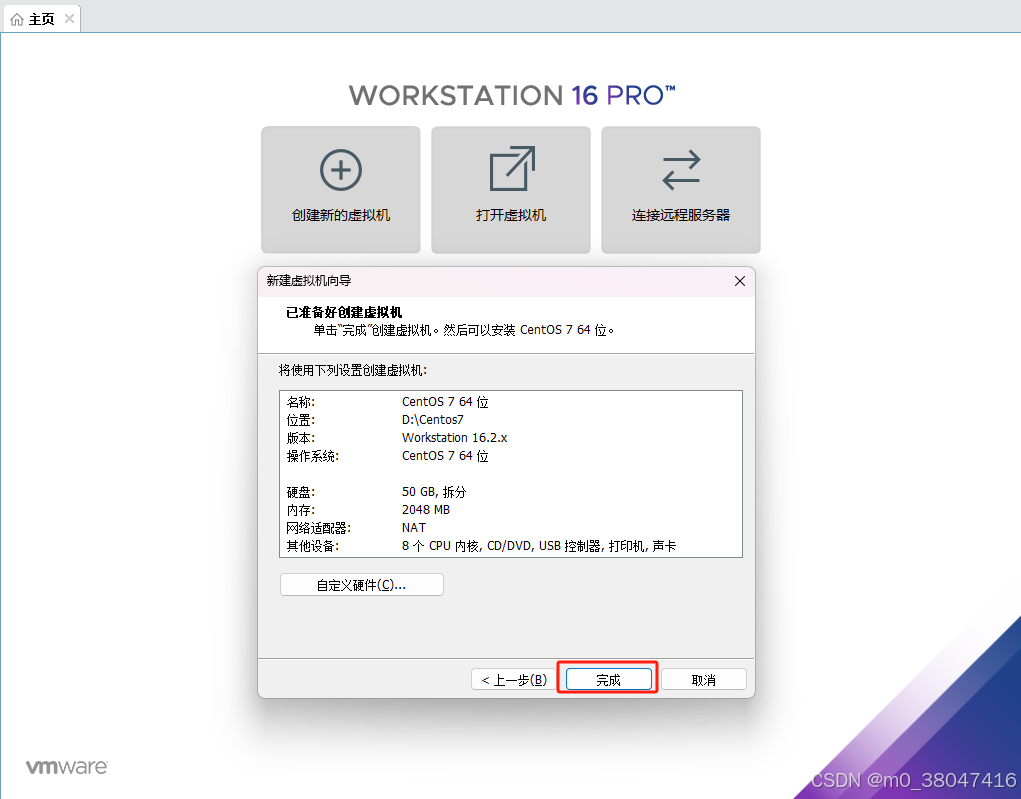Click the plus icon for creating new VM

click(x=341, y=170)
